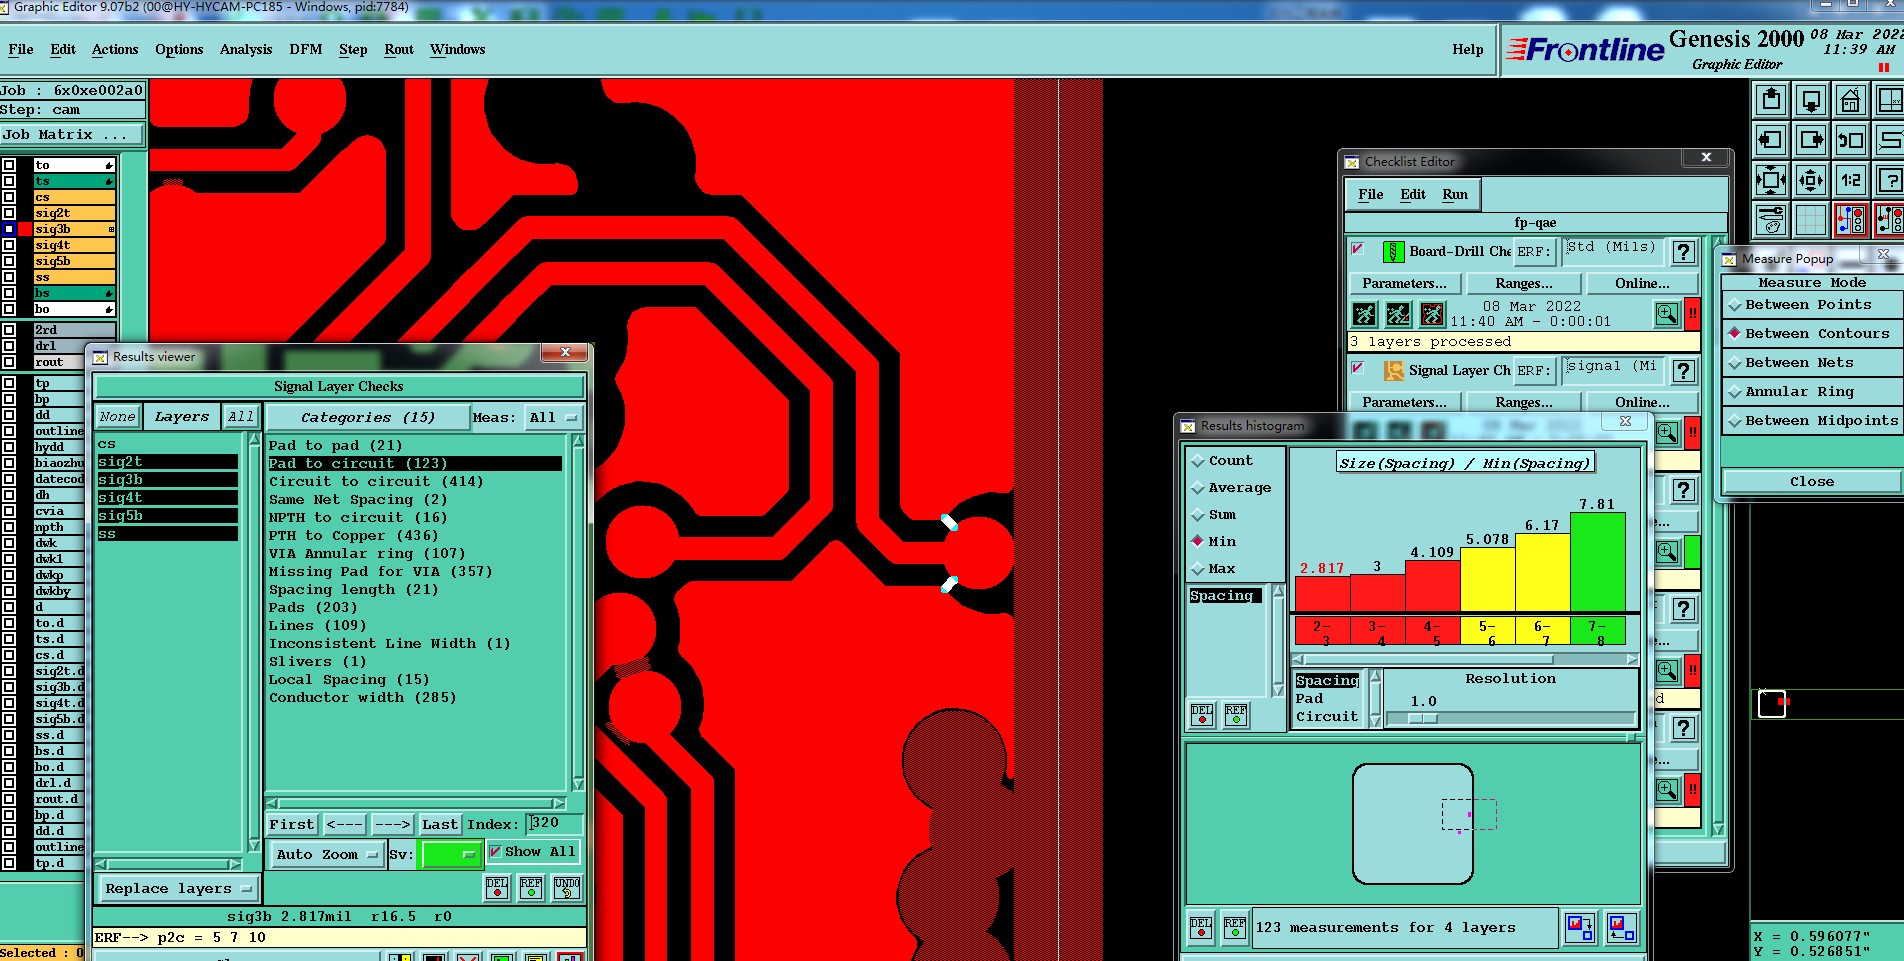Click the zoom out arrows icon
Viewport: 1904px width, 961px height.
1811,180
